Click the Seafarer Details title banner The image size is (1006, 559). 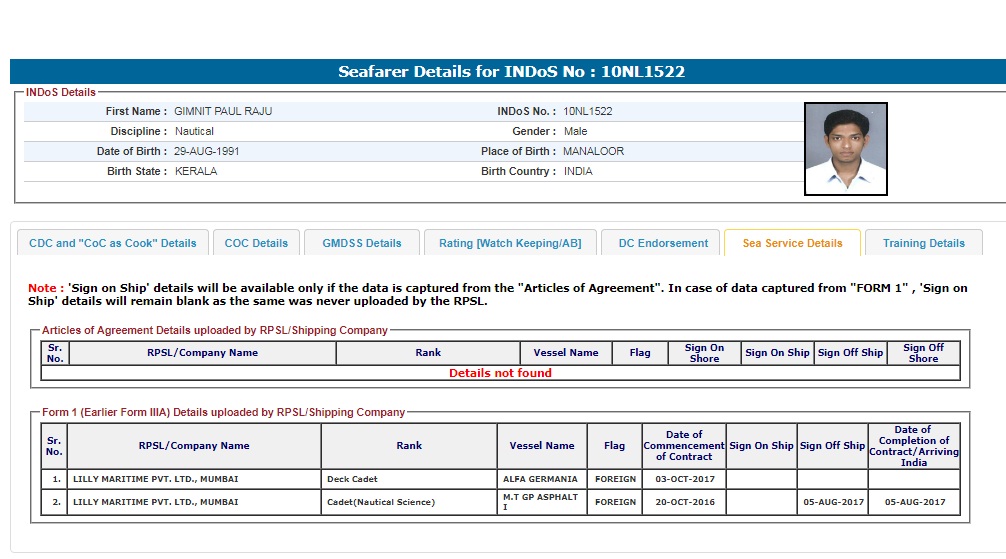[x=511, y=72]
